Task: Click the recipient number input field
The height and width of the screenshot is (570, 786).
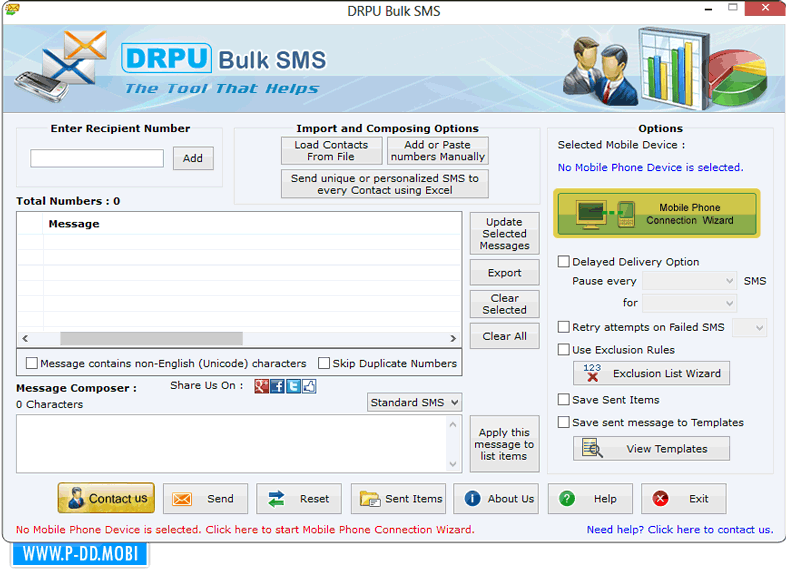Action: click(97, 158)
